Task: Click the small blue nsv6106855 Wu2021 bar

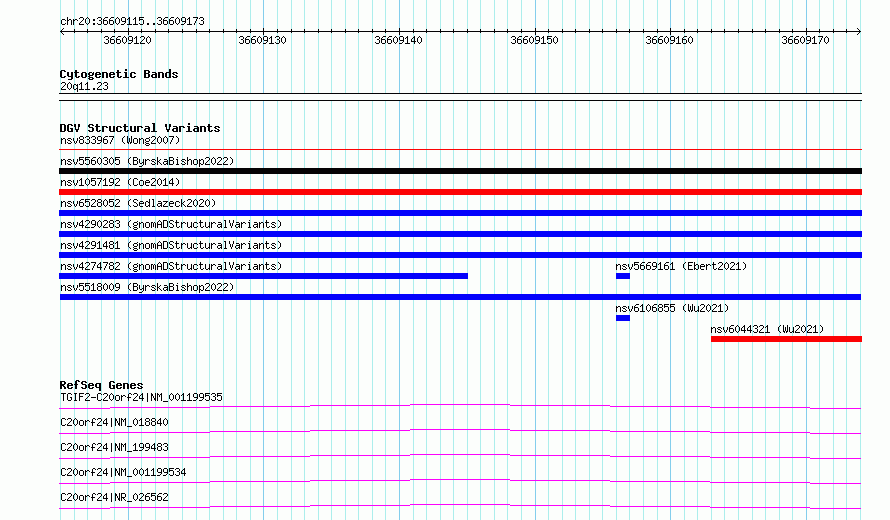Action: click(x=623, y=318)
